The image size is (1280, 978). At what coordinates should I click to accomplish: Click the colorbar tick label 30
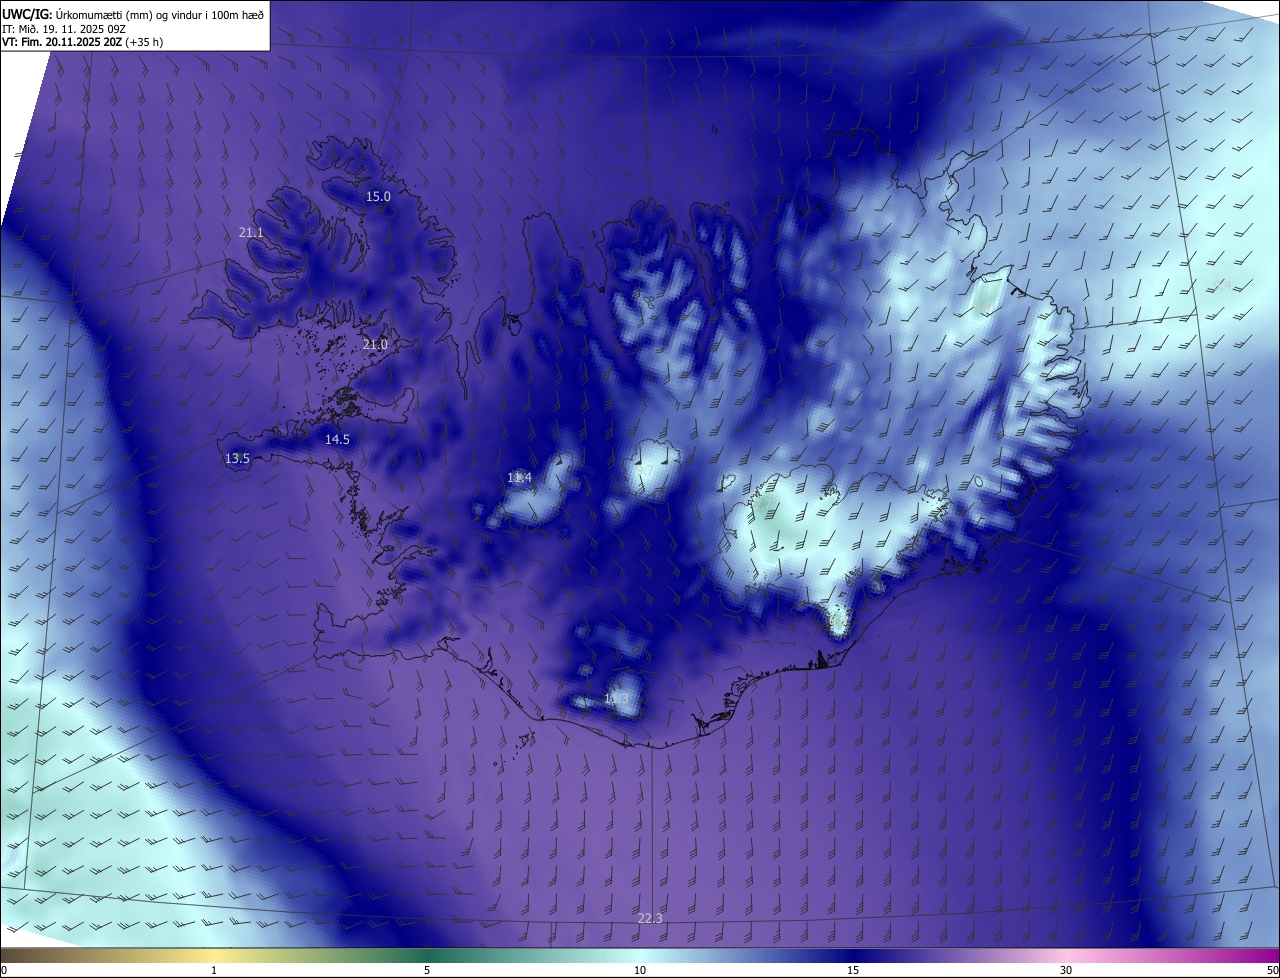(1066, 970)
